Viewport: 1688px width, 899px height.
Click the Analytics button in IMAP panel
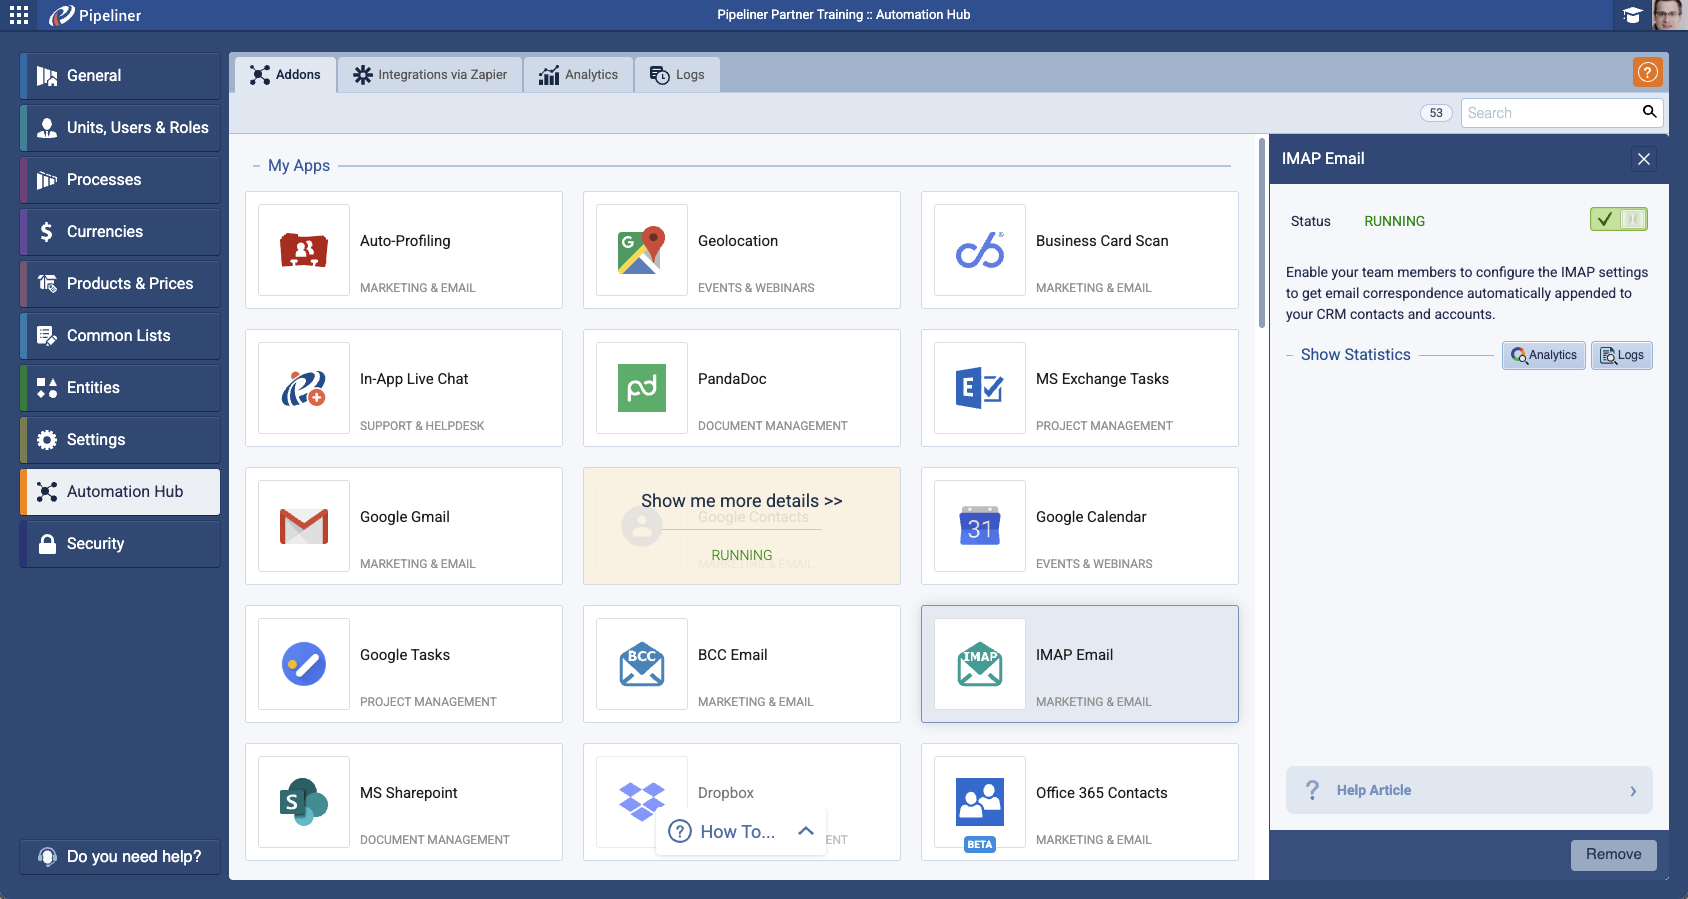pyautogui.click(x=1543, y=355)
